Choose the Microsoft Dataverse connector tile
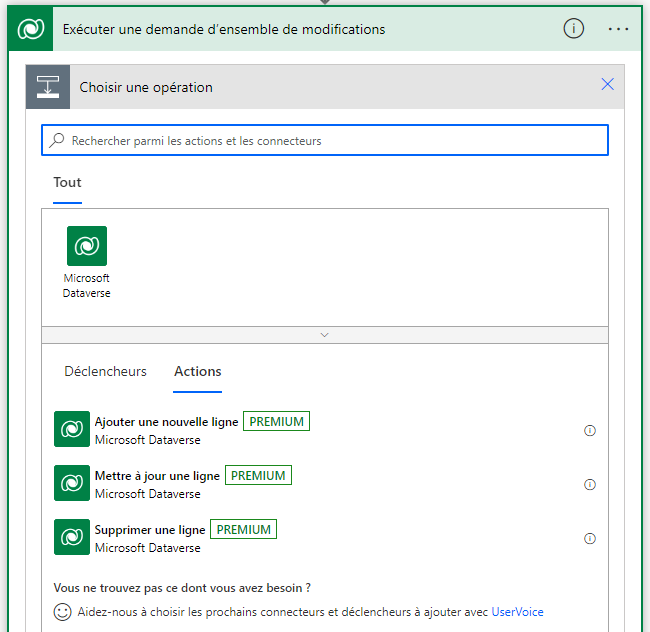This screenshot has width=650, height=632. pos(87,262)
